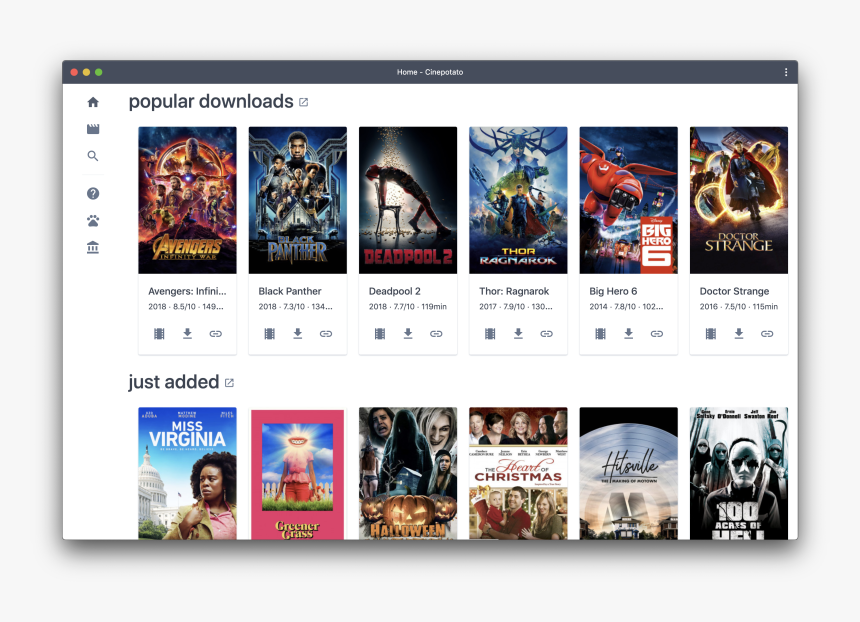
Task: Click link icon for Black Panther
Action: coord(326,333)
